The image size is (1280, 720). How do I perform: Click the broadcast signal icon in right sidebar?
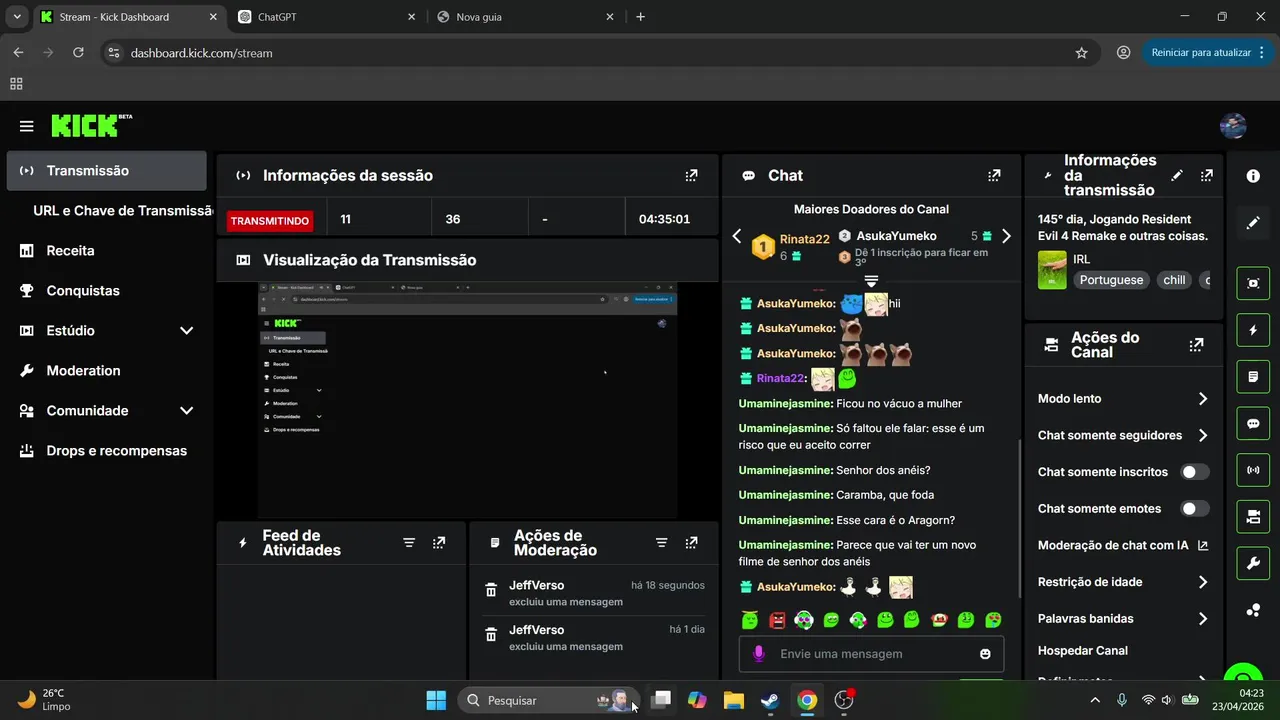click(1253, 470)
